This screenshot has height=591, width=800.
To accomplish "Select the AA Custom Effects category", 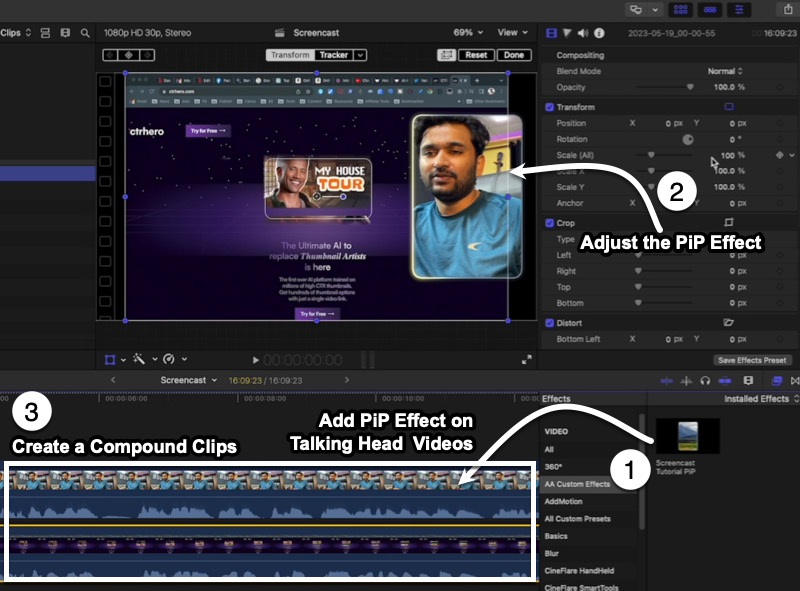I will tap(577, 484).
